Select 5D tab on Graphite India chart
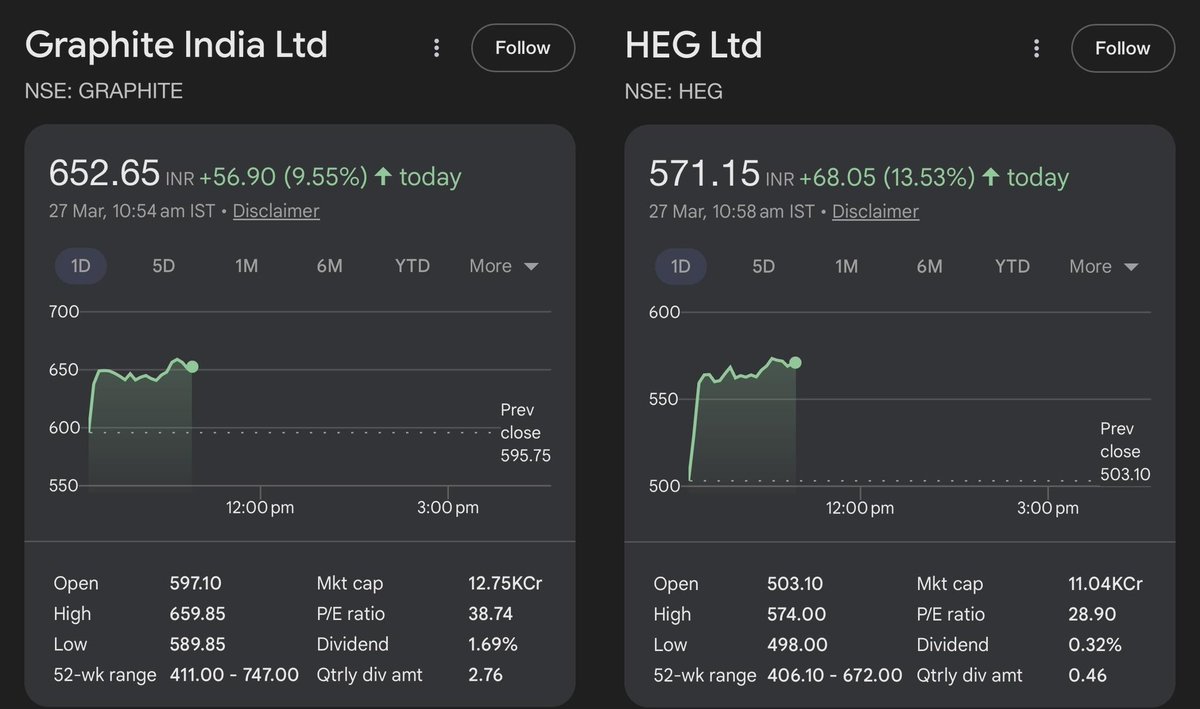 163,266
